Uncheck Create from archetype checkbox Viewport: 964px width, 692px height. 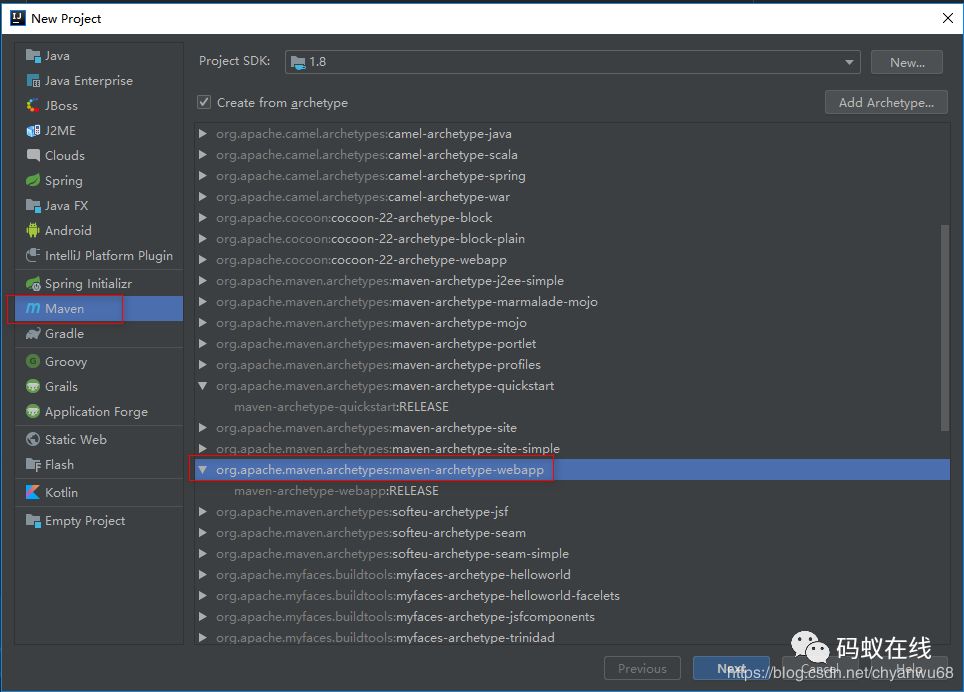204,103
